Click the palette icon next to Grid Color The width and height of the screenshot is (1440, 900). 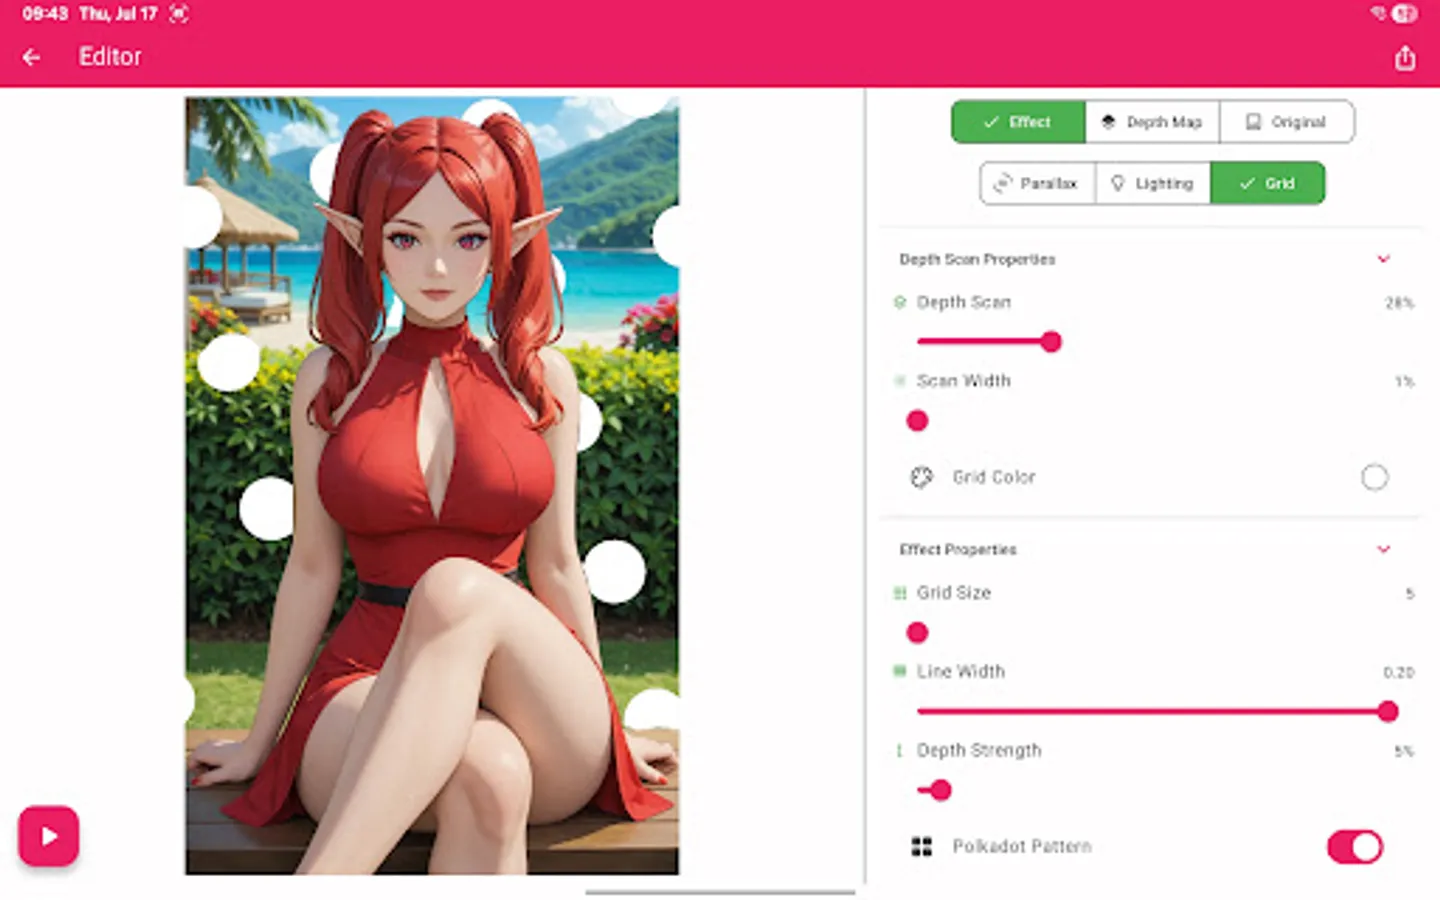(x=920, y=478)
